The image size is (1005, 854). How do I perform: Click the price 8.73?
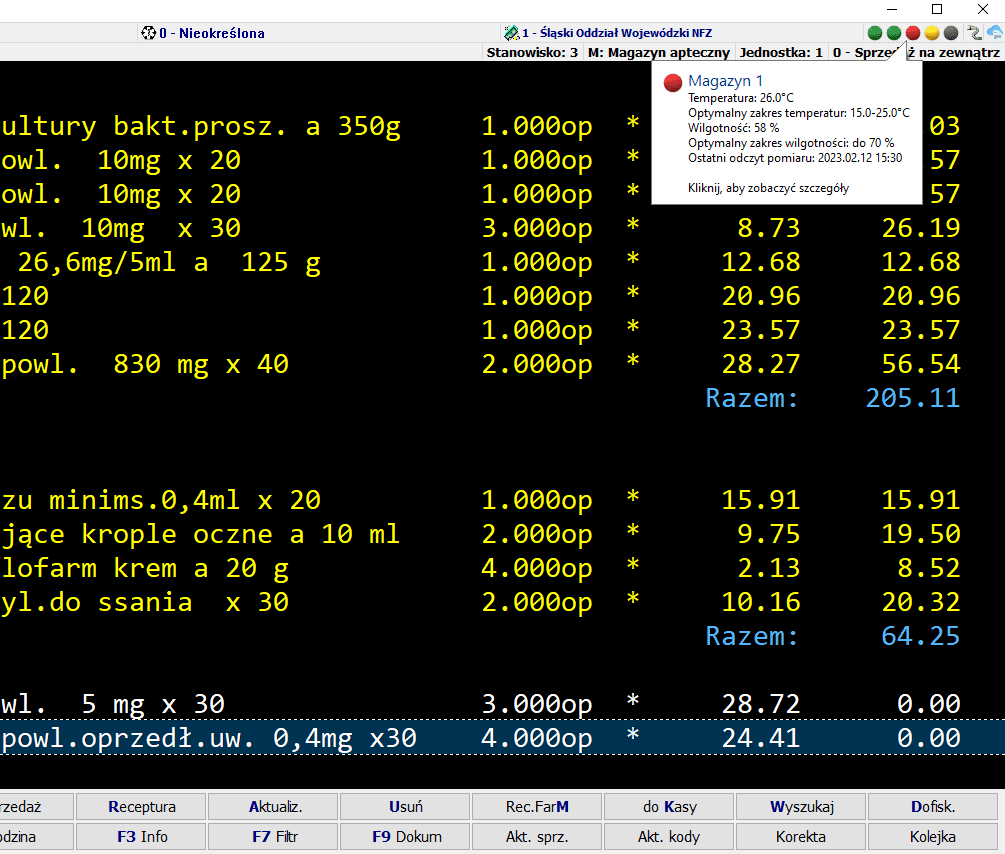(x=768, y=228)
